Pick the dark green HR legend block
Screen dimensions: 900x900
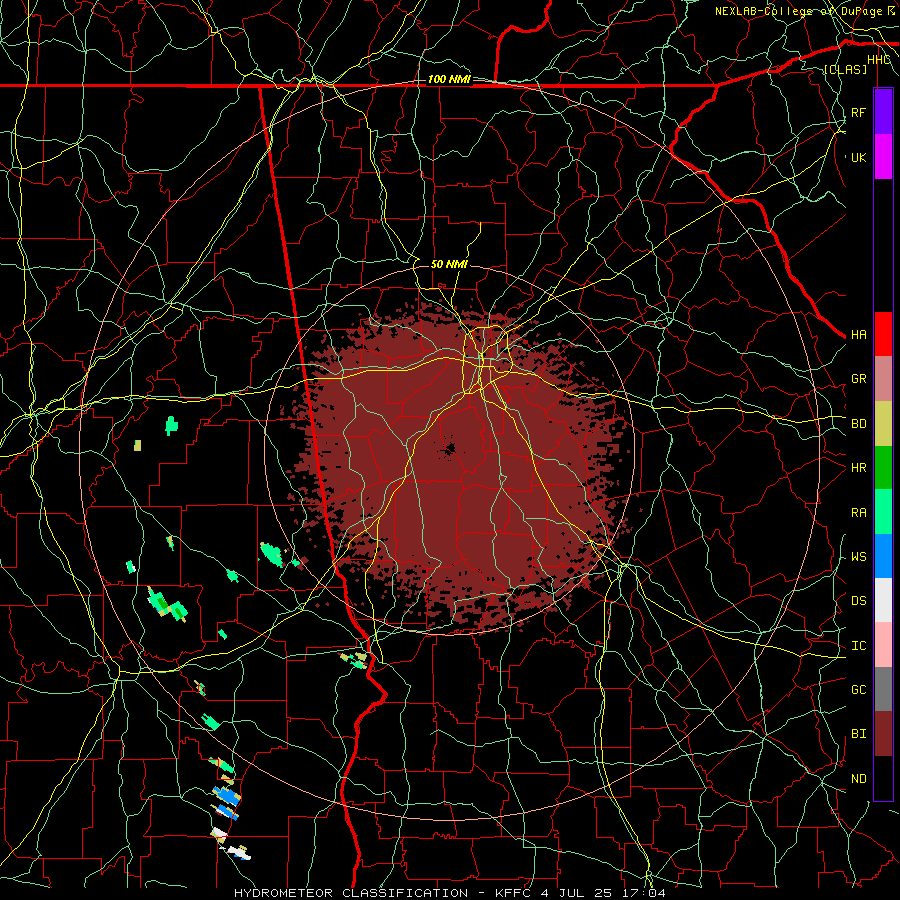pyautogui.click(x=883, y=467)
